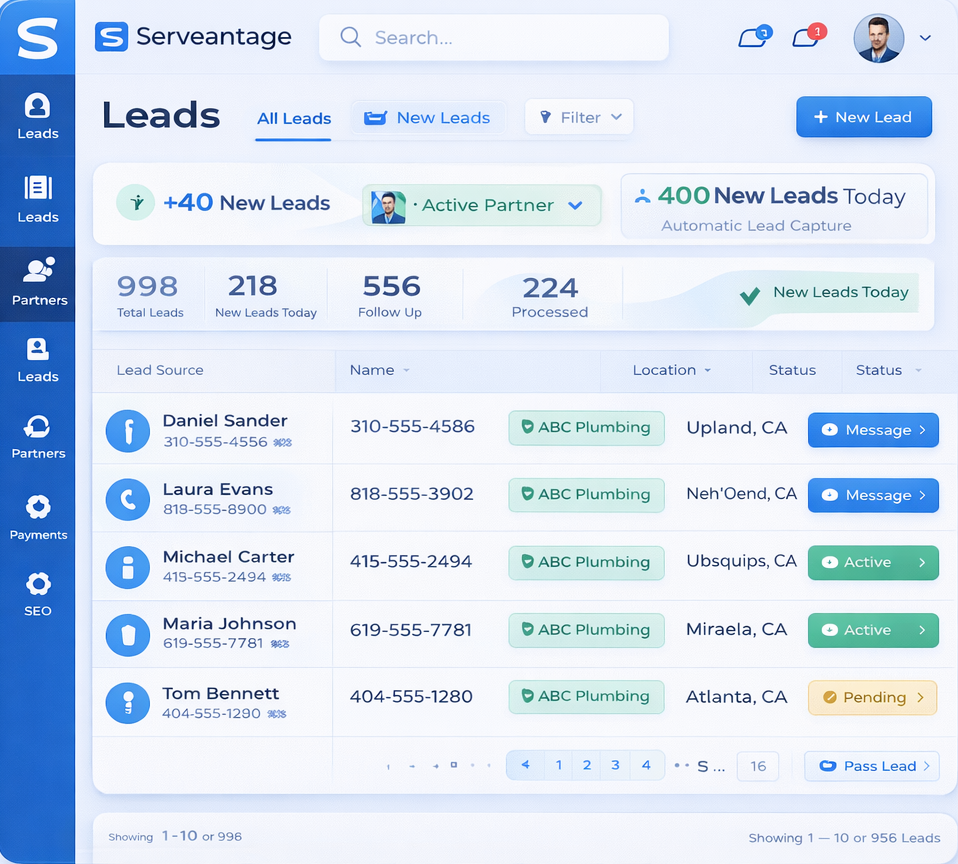Open the blue-badged notification icon
Viewport: 958px width, 864px height.
tap(753, 37)
